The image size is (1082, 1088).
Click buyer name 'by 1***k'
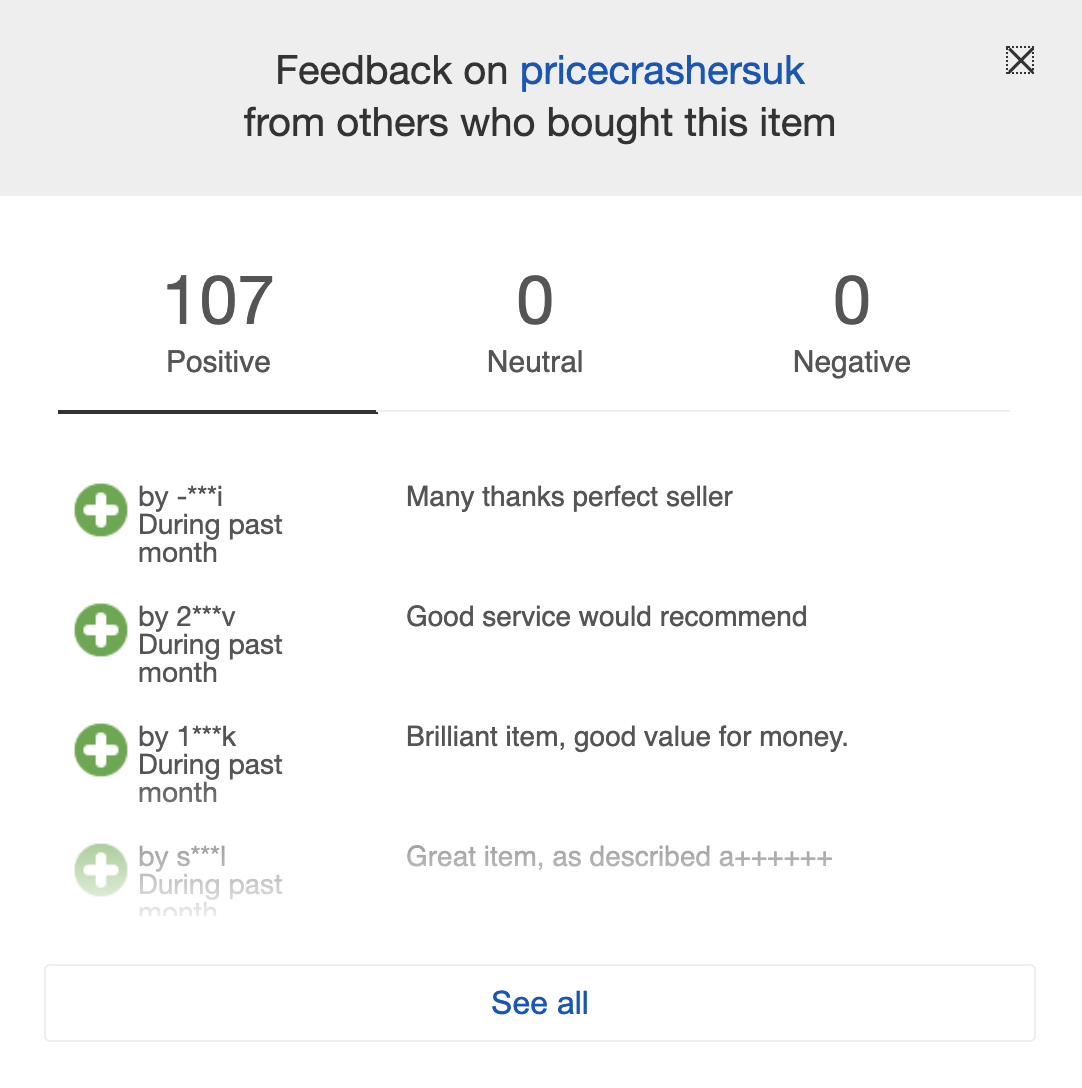point(187,737)
